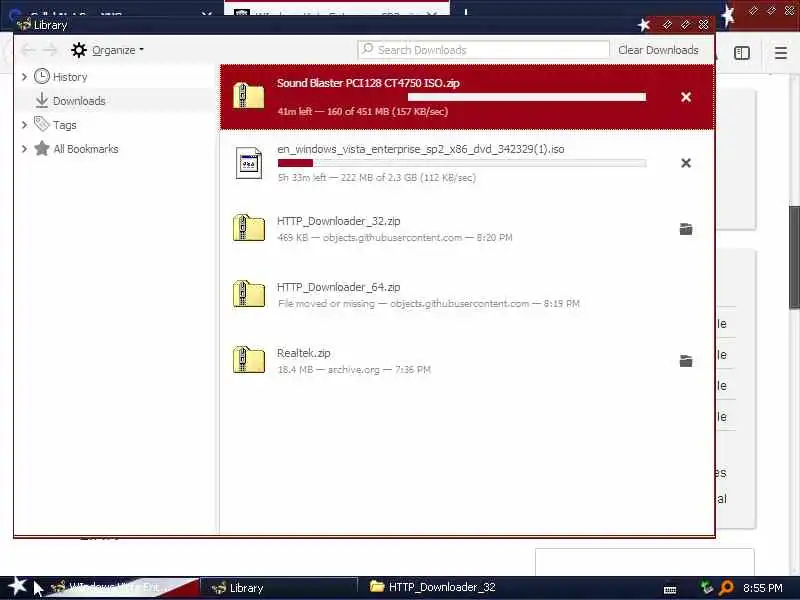The height and width of the screenshot is (600, 800).
Task: Click the '5h 33m left — 222 MB of 2.3 GB' status
Action: pyautogui.click(x=377, y=178)
